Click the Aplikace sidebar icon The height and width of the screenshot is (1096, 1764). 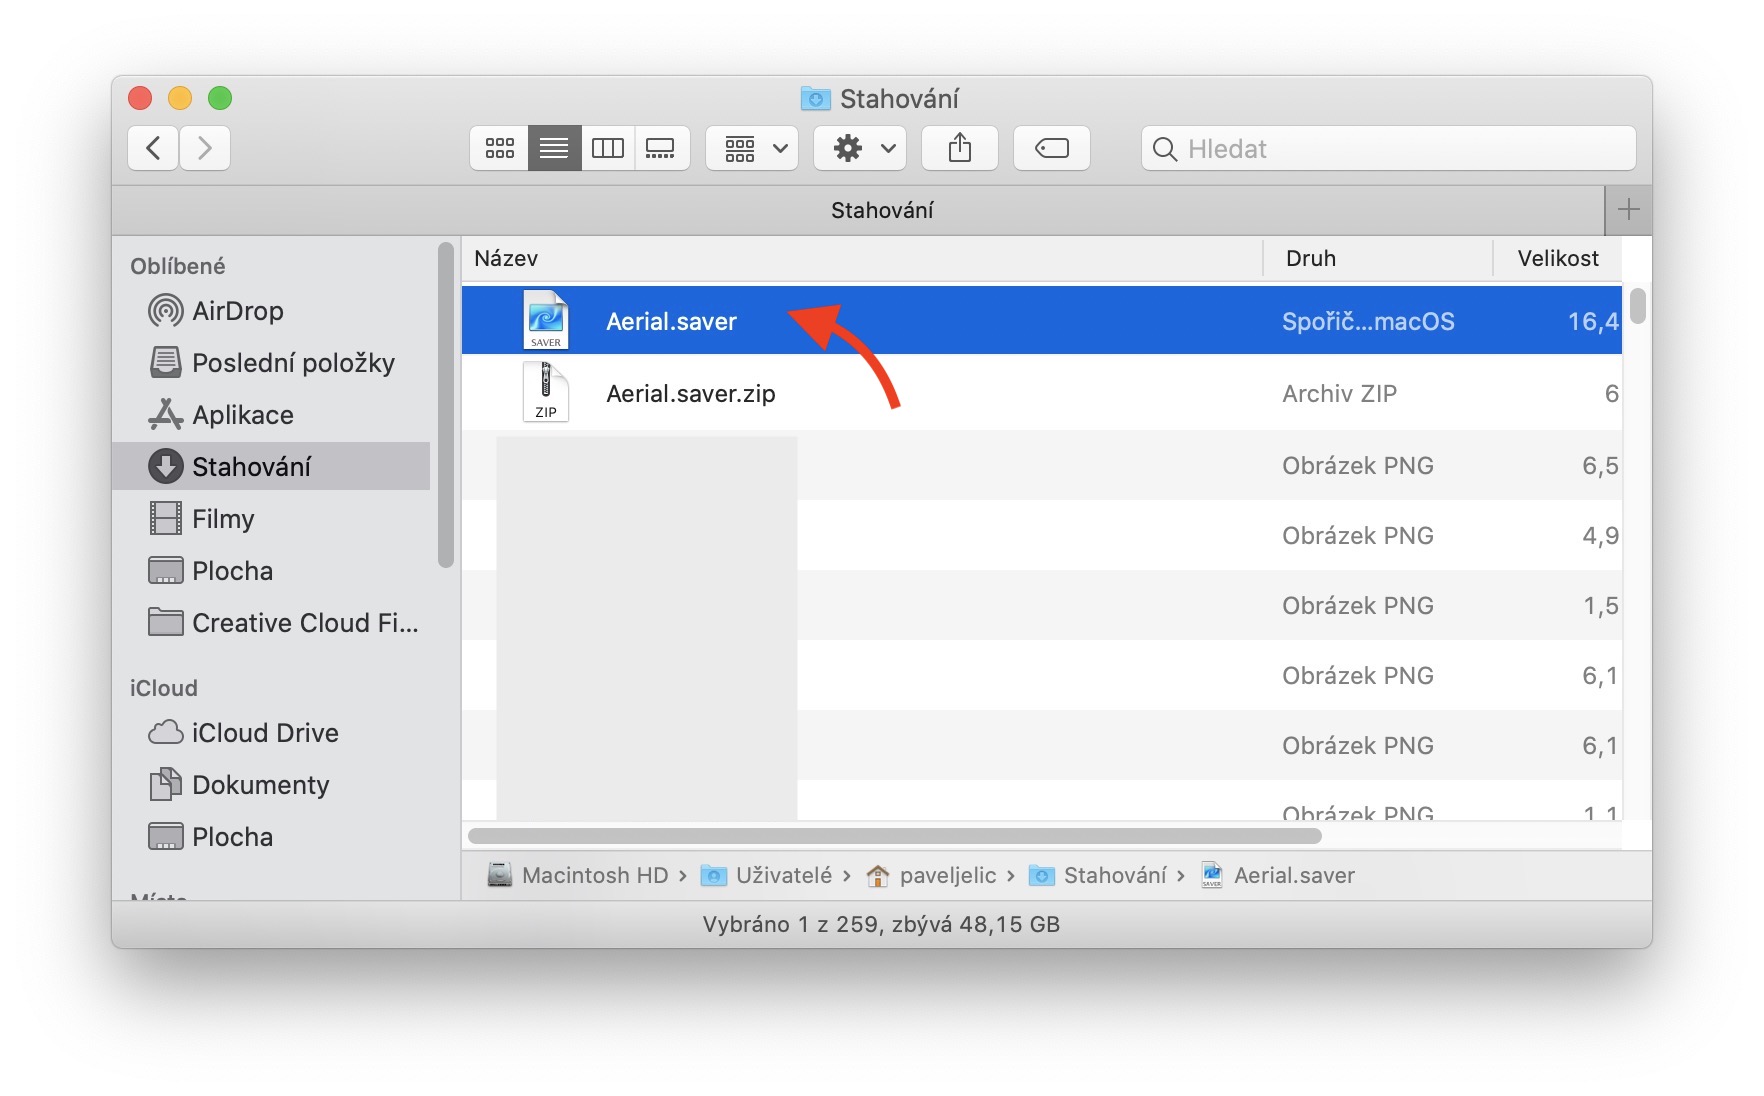(165, 414)
